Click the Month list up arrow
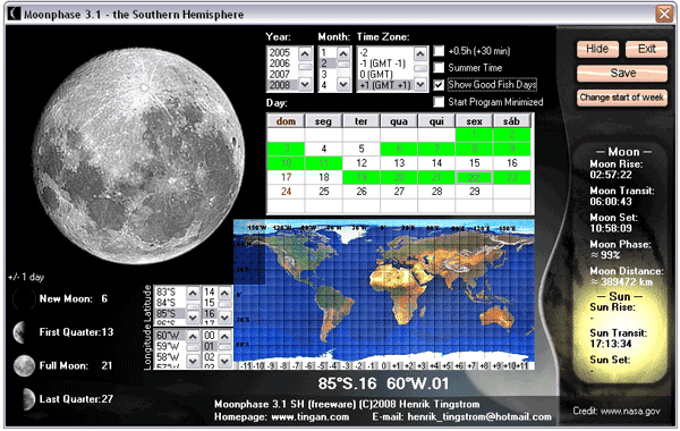The height and width of the screenshot is (431, 680). (343, 53)
